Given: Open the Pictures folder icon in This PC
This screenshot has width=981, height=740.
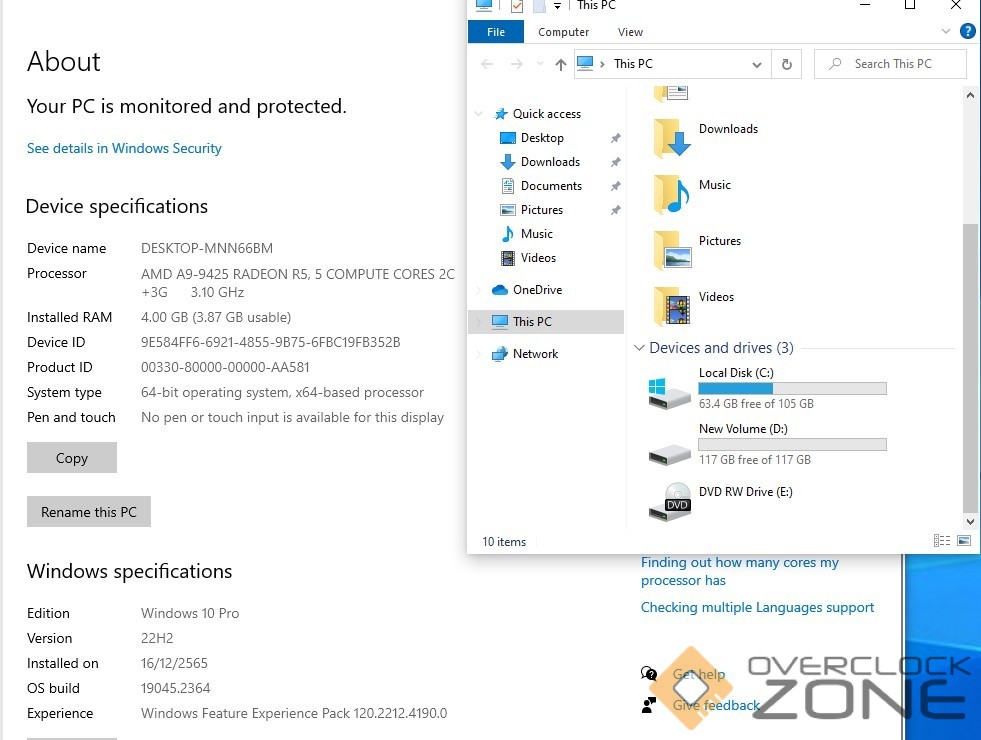Looking at the screenshot, I should [x=671, y=250].
